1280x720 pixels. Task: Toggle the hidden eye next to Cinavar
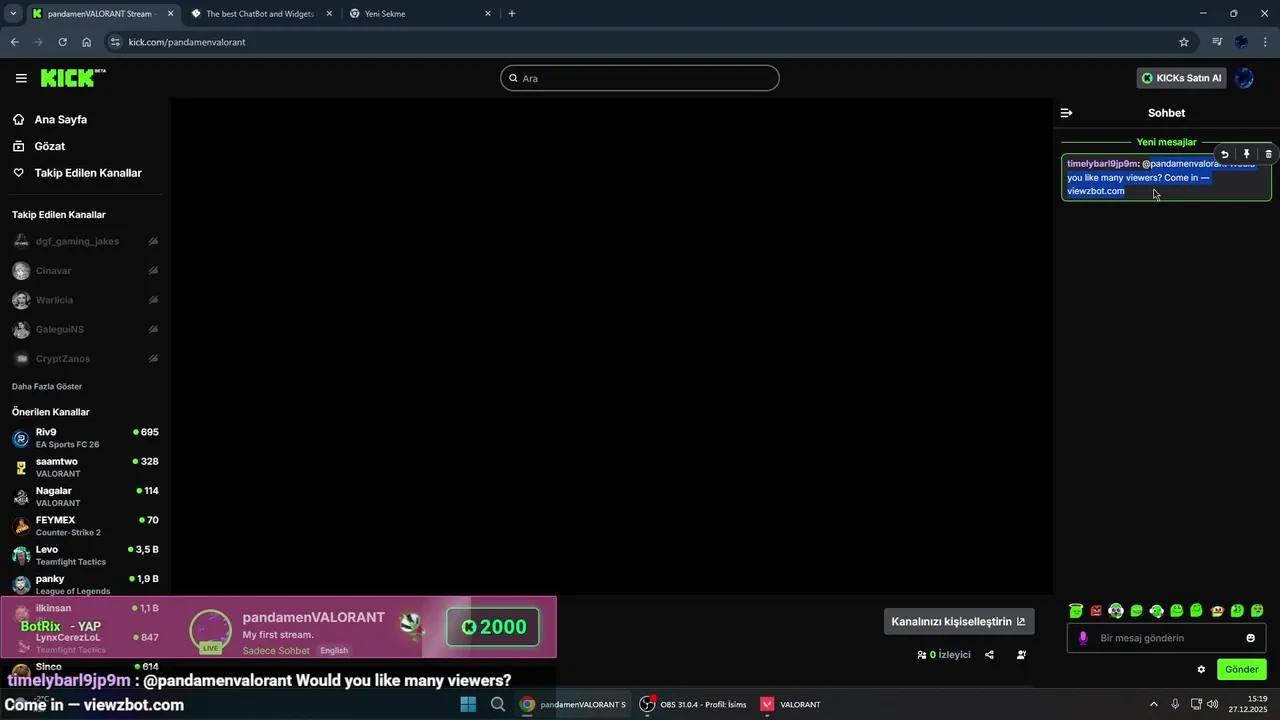pos(153,271)
